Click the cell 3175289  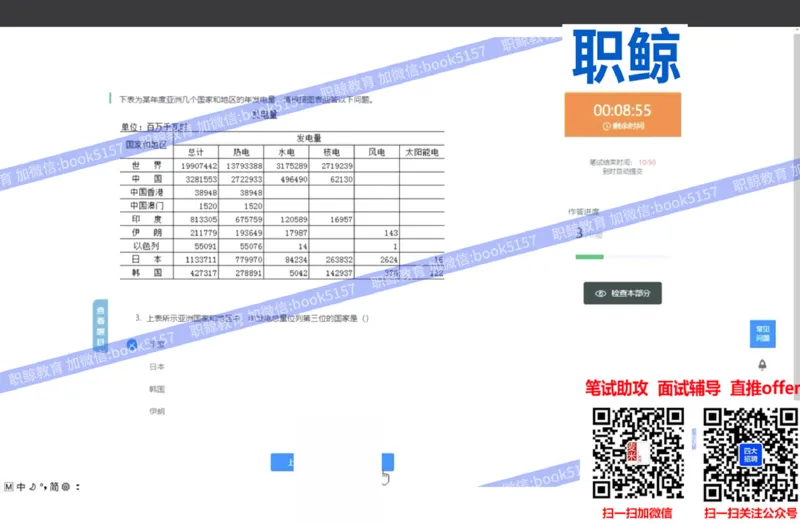tap(292, 166)
